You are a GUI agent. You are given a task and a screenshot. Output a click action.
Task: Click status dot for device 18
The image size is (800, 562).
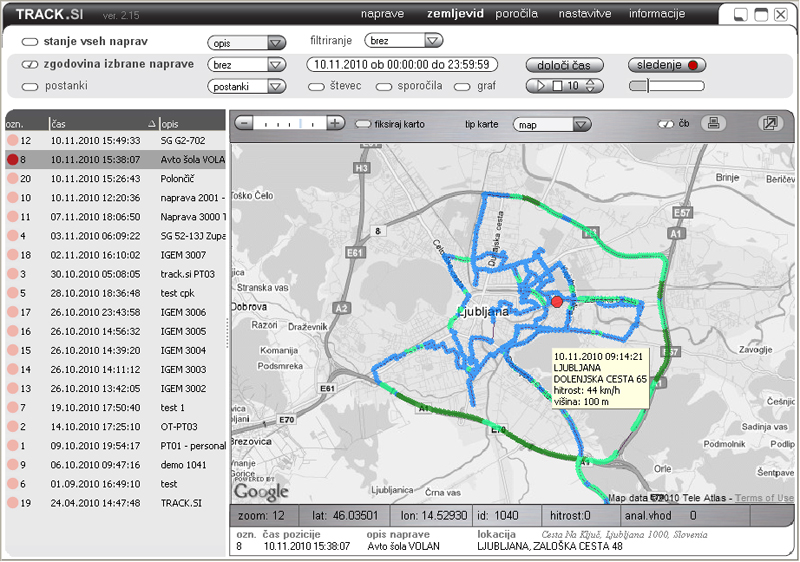(x=12, y=255)
